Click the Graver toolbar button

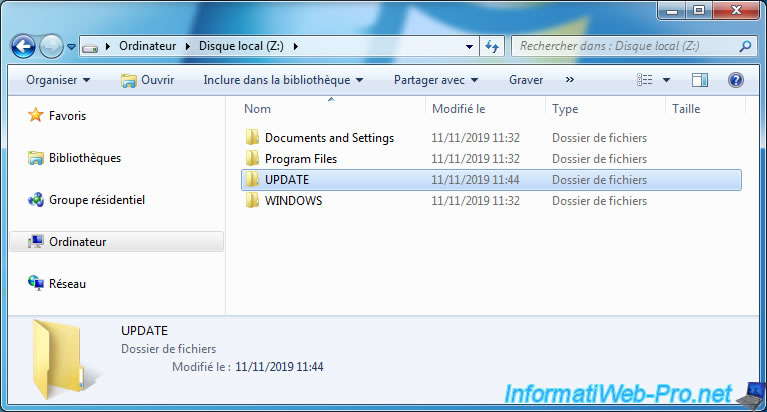tap(526, 80)
